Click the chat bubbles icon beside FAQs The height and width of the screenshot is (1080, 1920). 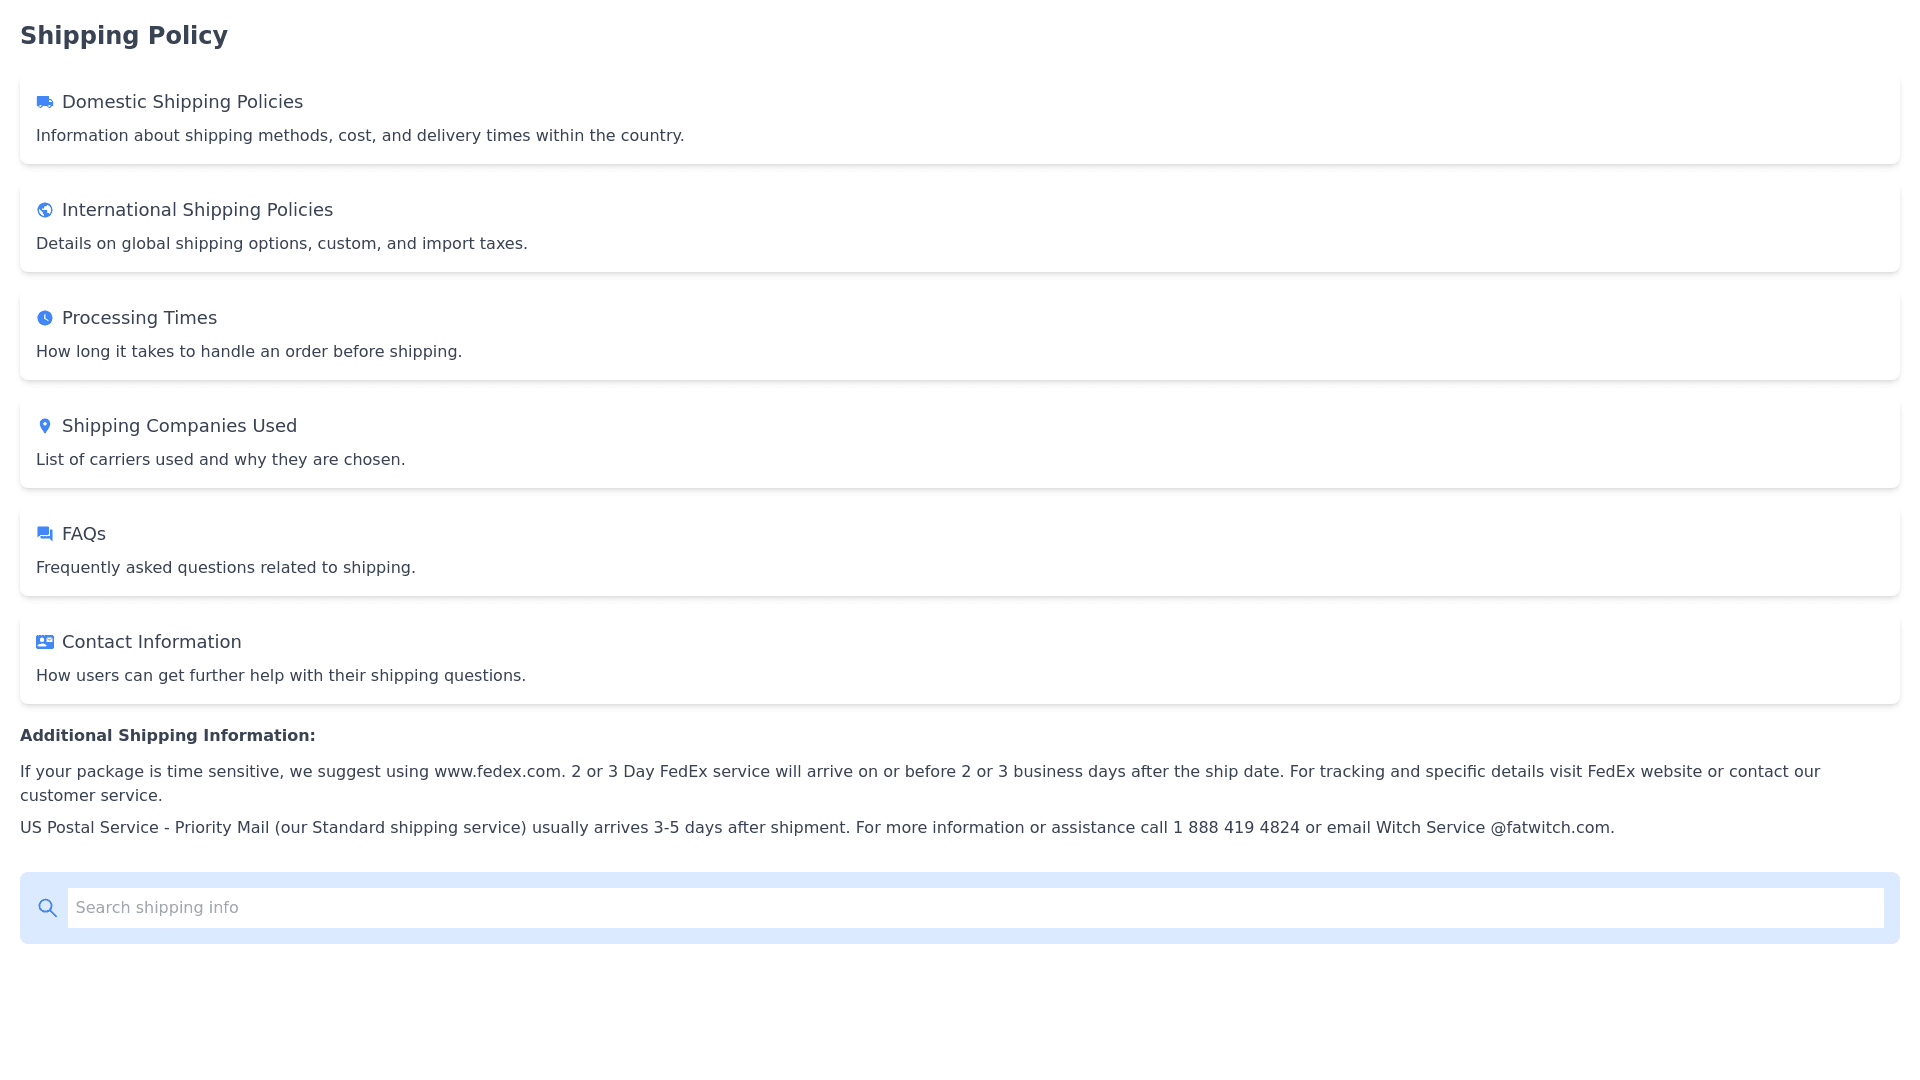coord(45,534)
